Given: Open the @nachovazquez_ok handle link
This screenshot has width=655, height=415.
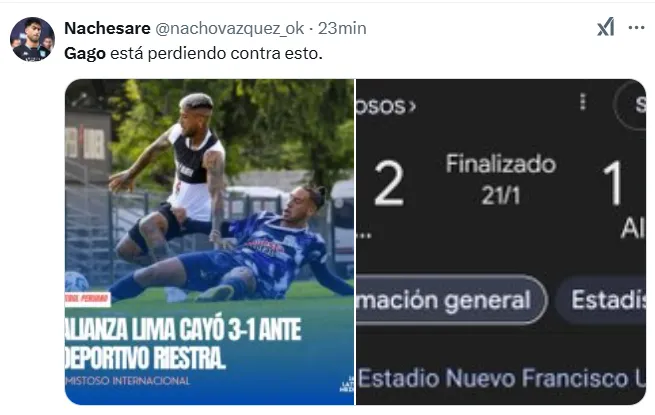Looking at the screenshot, I should [230, 28].
